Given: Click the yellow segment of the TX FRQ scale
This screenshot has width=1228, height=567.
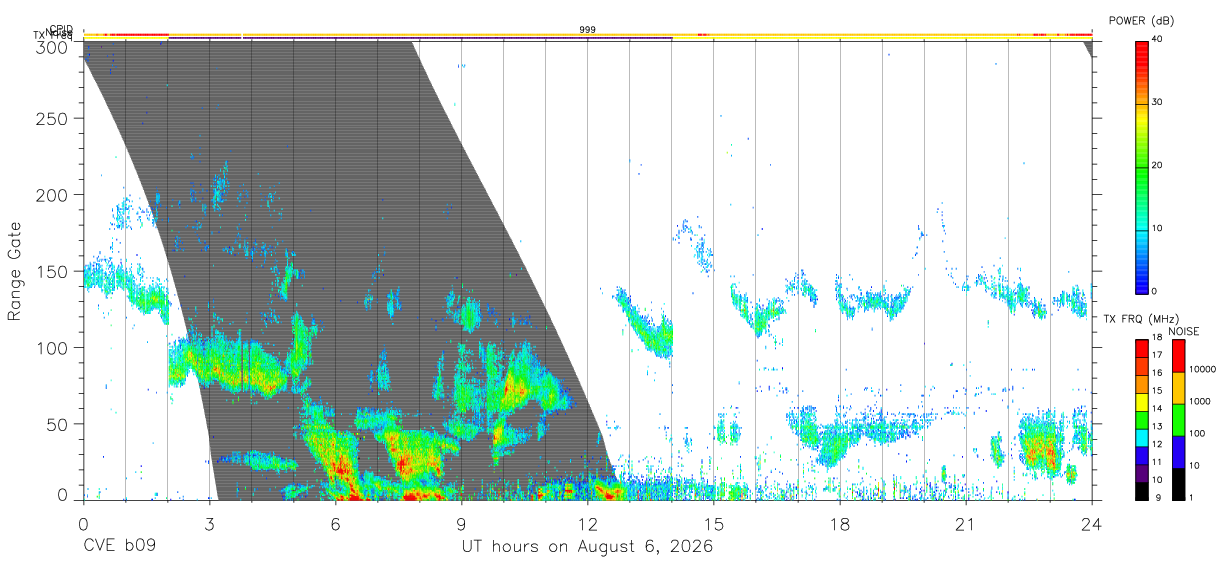Looking at the screenshot, I should pos(1142,402).
